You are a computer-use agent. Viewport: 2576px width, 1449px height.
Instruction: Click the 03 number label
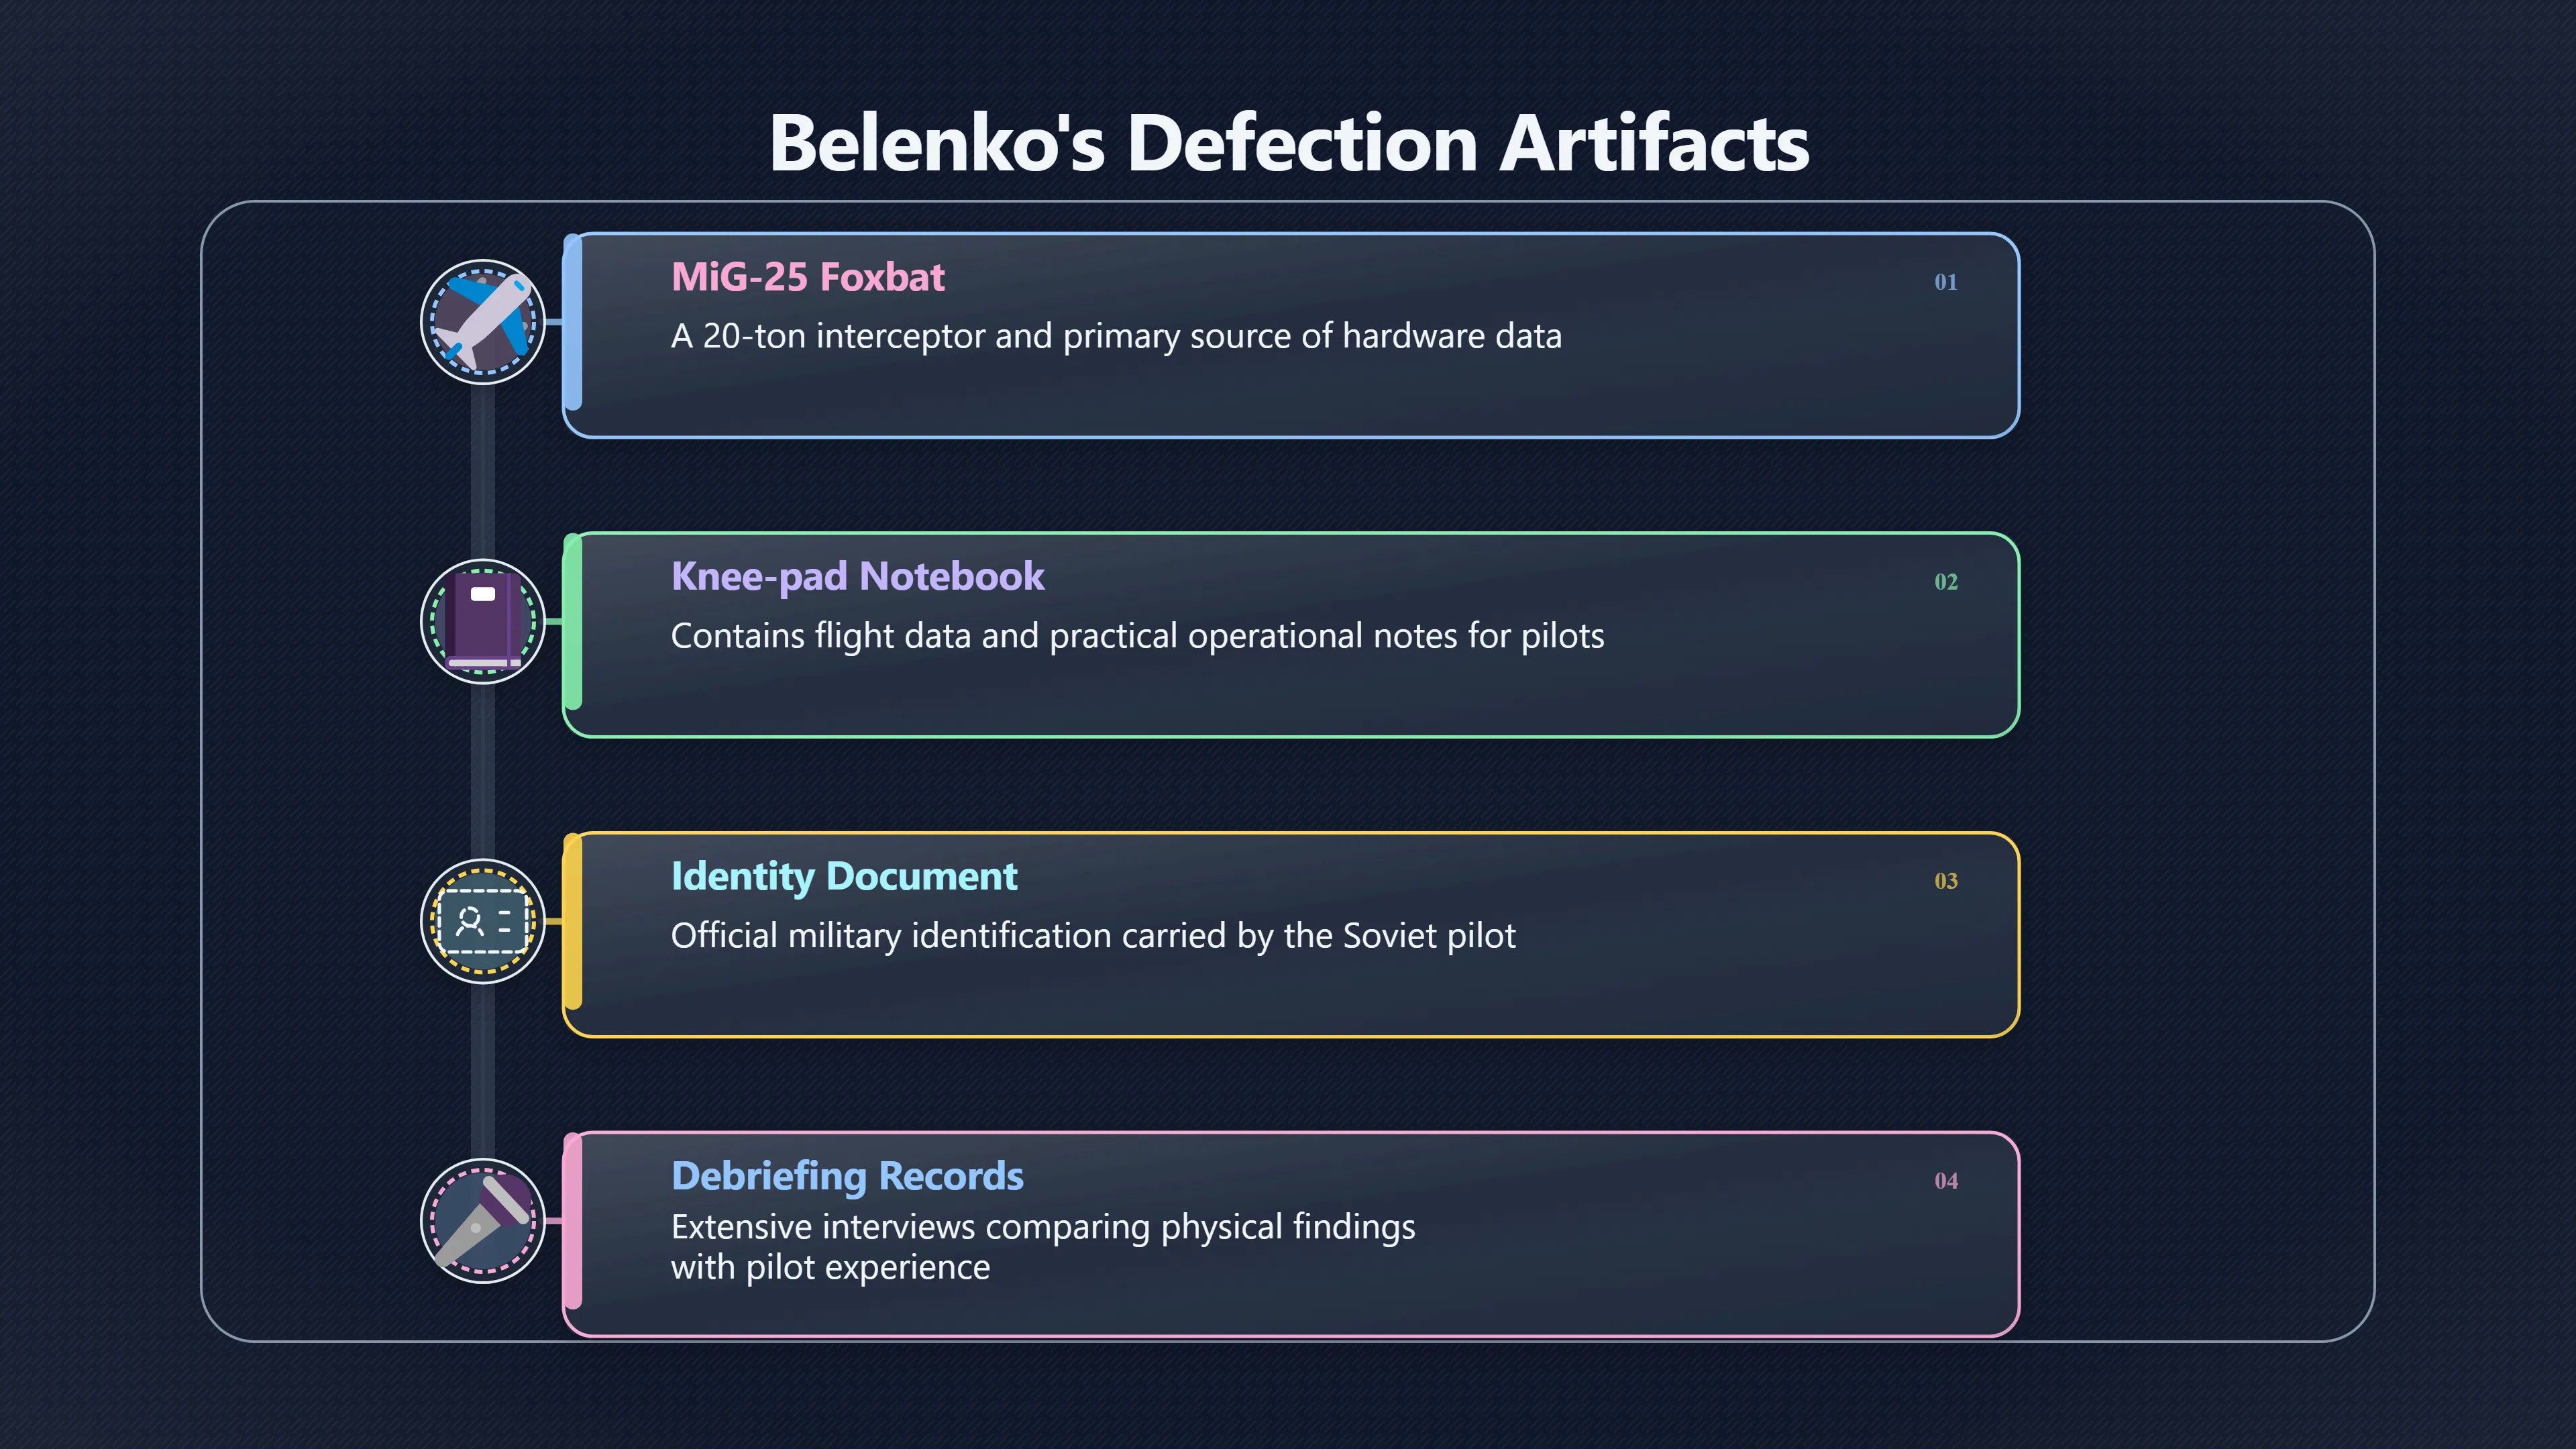(x=1945, y=881)
